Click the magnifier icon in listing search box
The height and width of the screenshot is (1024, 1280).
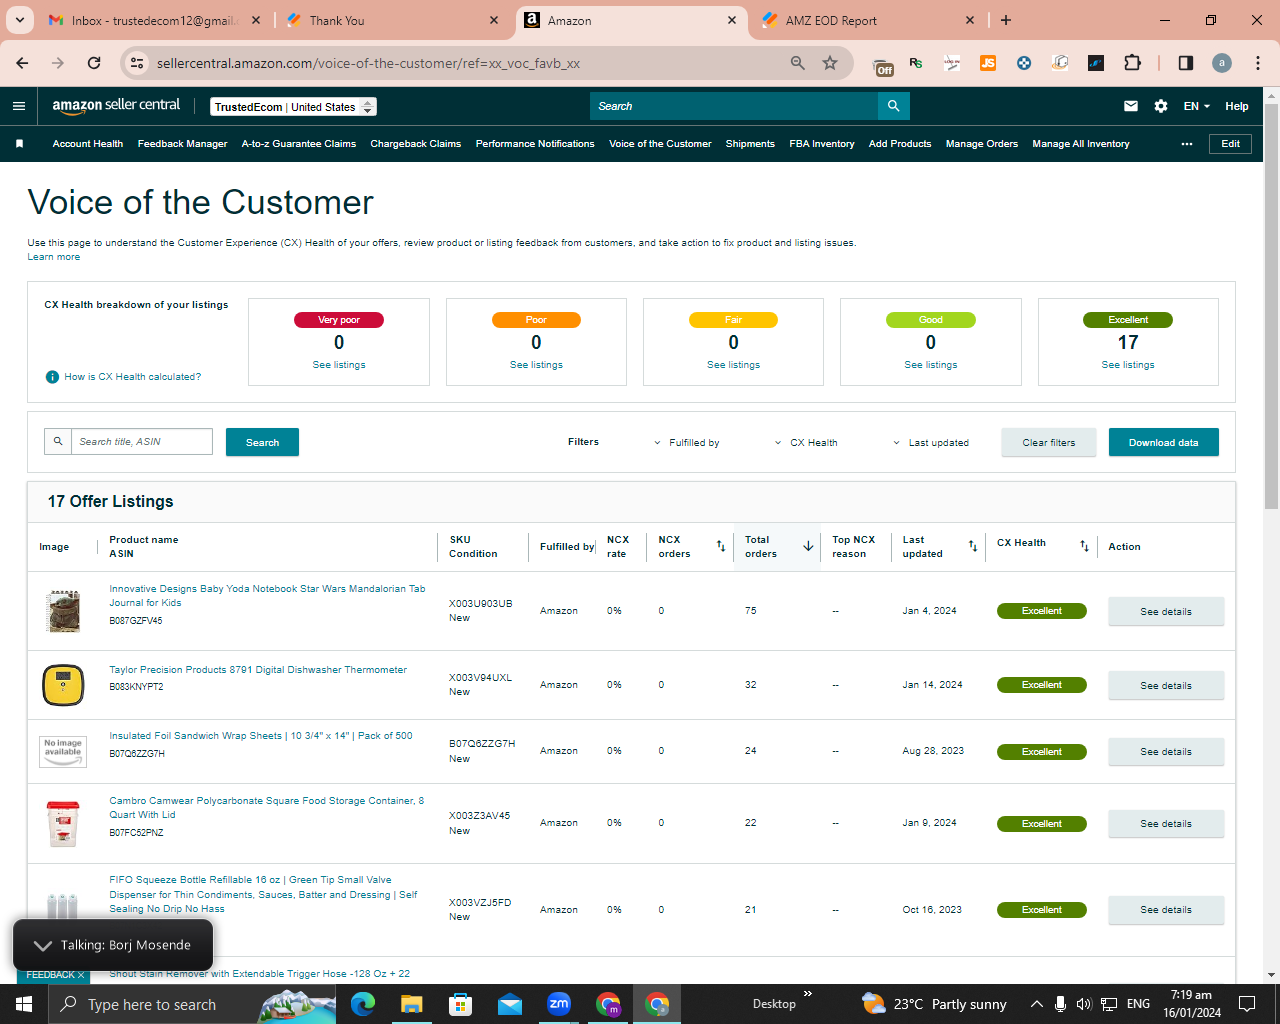point(58,442)
